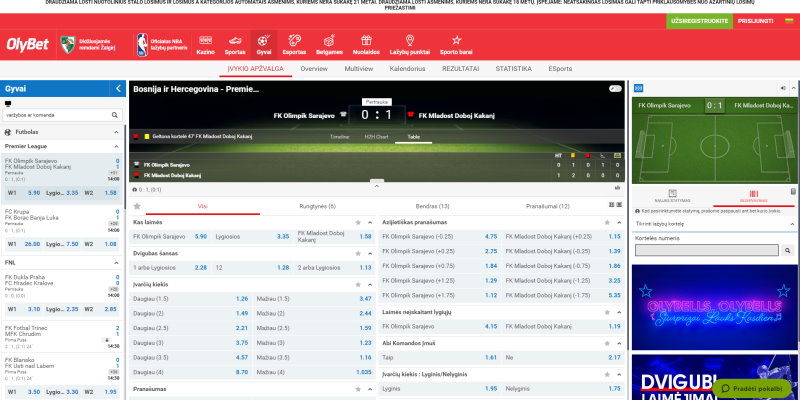Click the Kortelės numeris input field
The width and height of the screenshot is (800, 400).
click(707, 250)
